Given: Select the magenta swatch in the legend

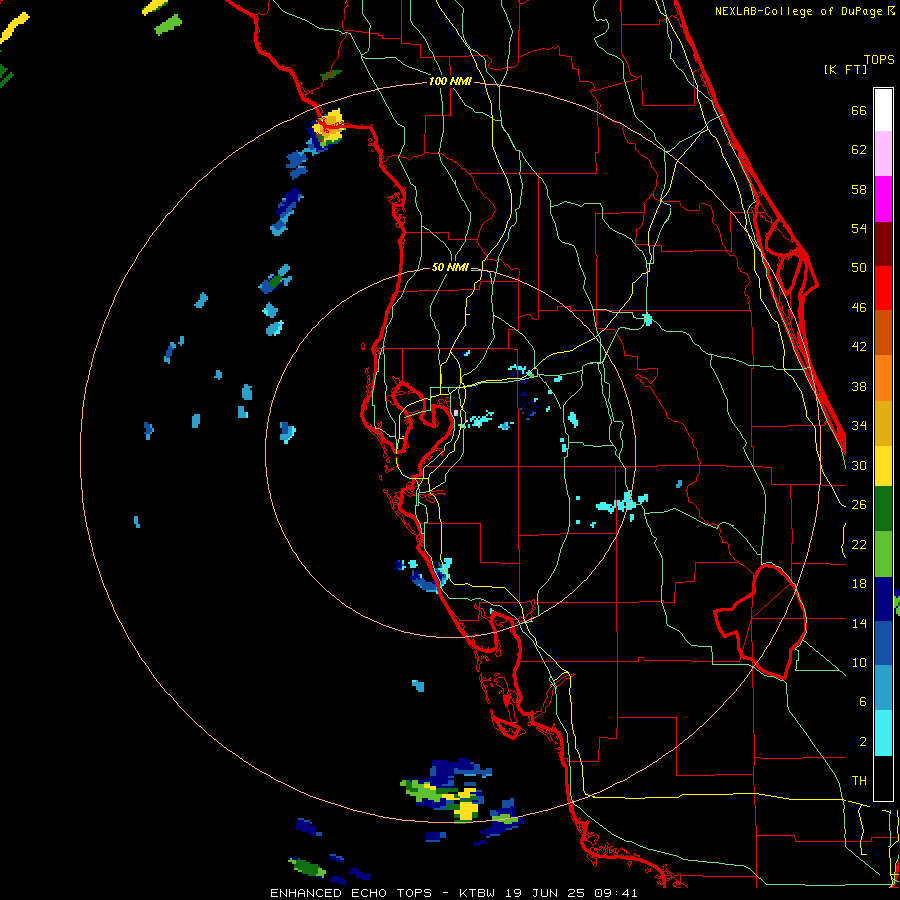Looking at the screenshot, I should point(883,199).
